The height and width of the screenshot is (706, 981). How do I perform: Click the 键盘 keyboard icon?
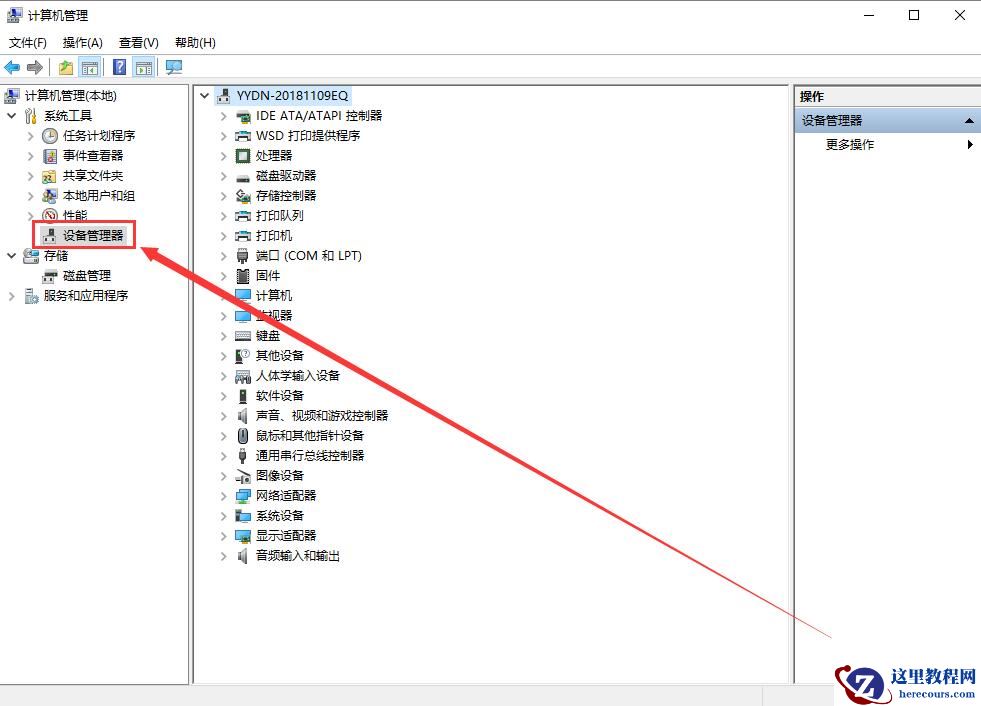click(x=243, y=336)
